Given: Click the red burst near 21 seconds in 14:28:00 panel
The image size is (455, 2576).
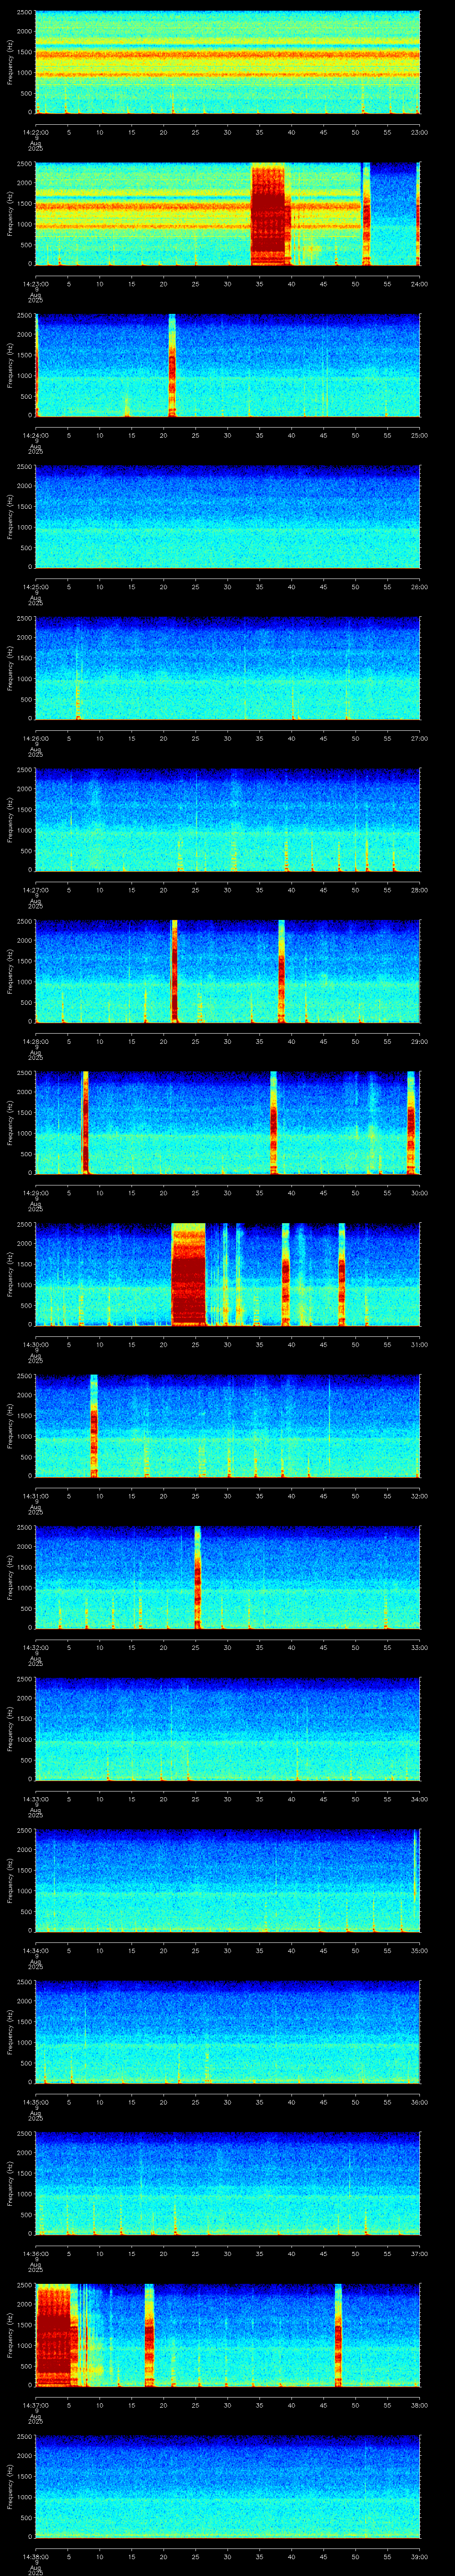Looking at the screenshot, I should pos(174,971).
